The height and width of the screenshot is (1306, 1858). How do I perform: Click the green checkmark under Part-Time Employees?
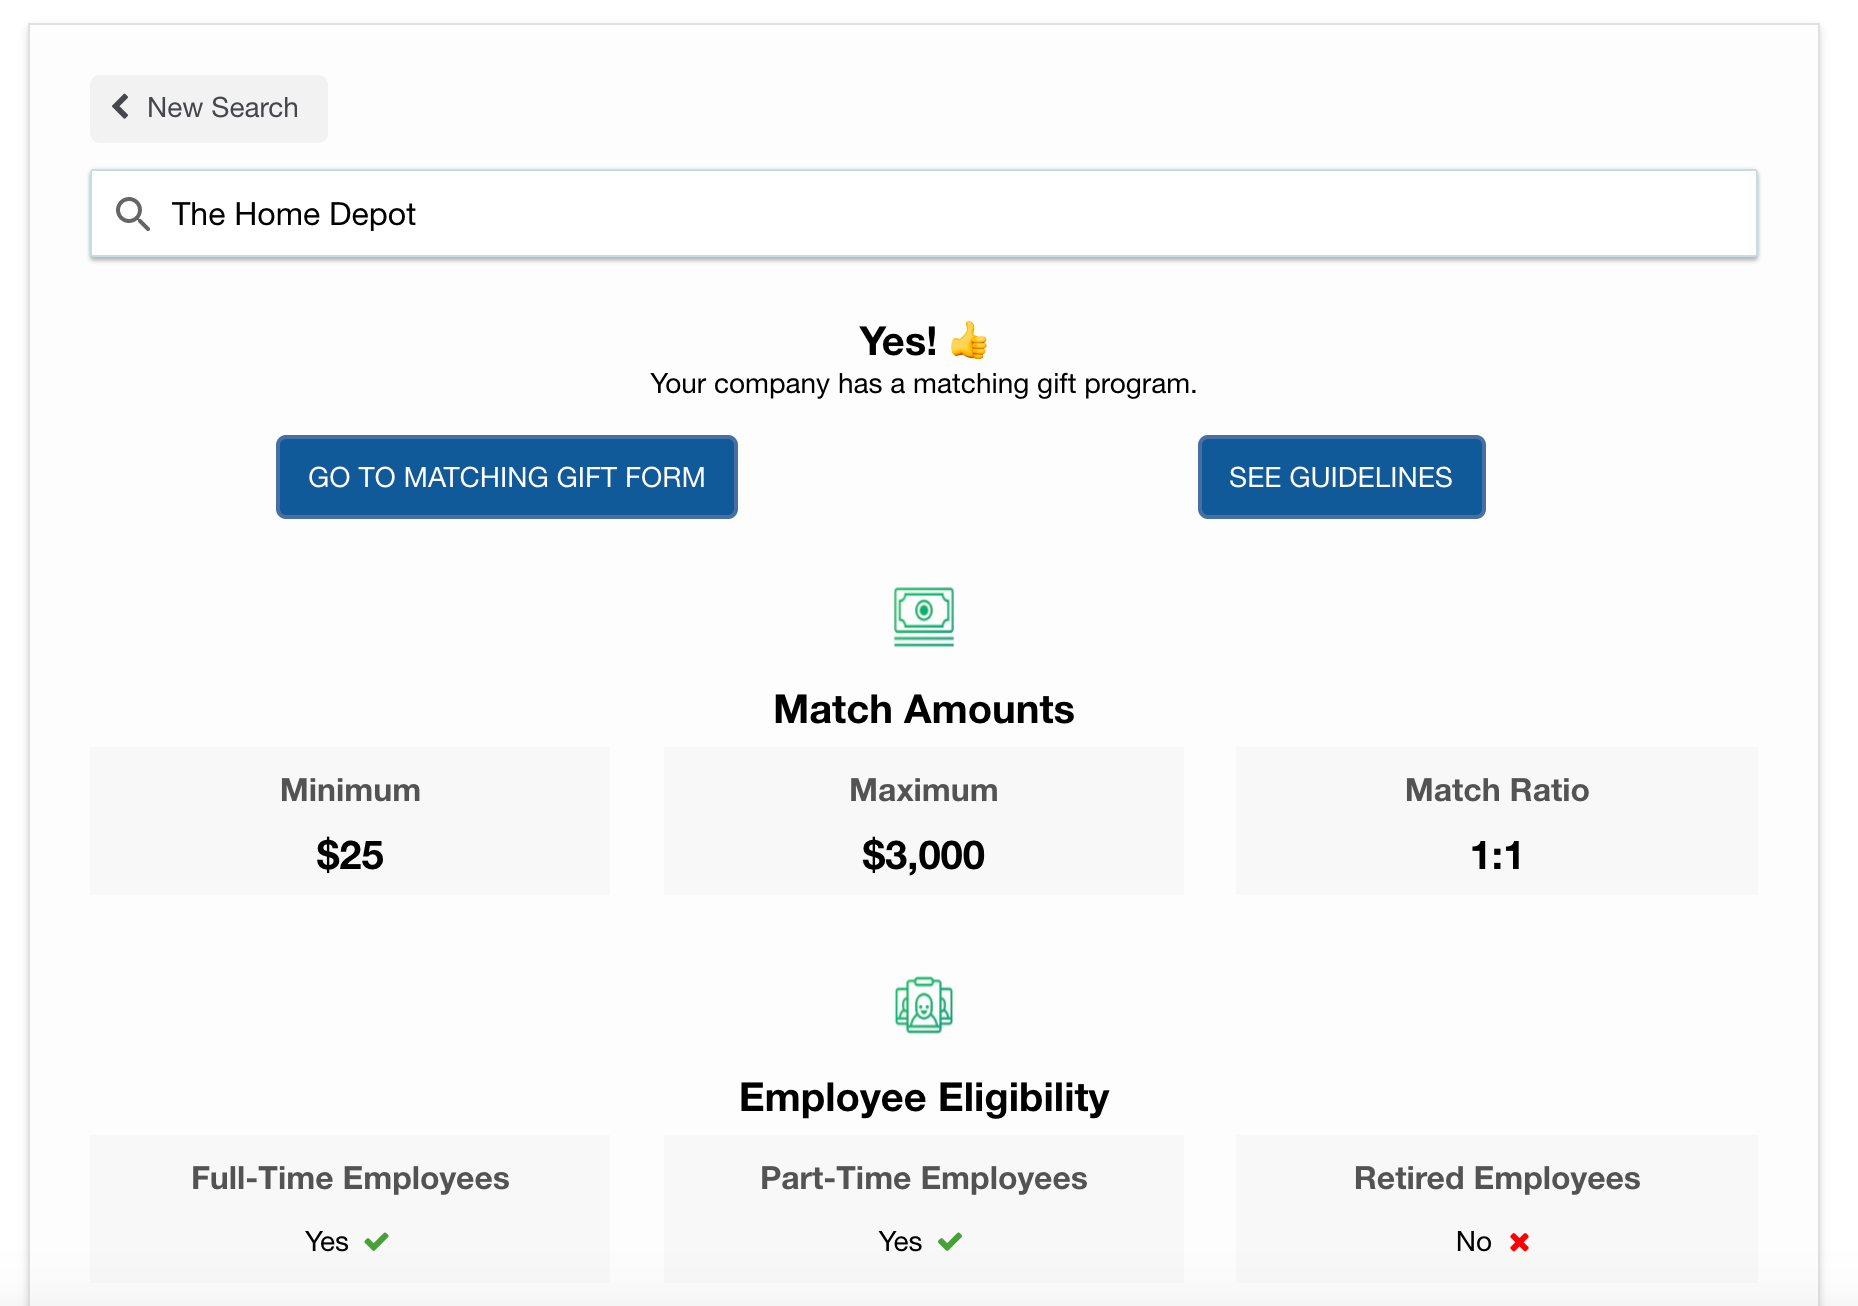coord(949,1242)
